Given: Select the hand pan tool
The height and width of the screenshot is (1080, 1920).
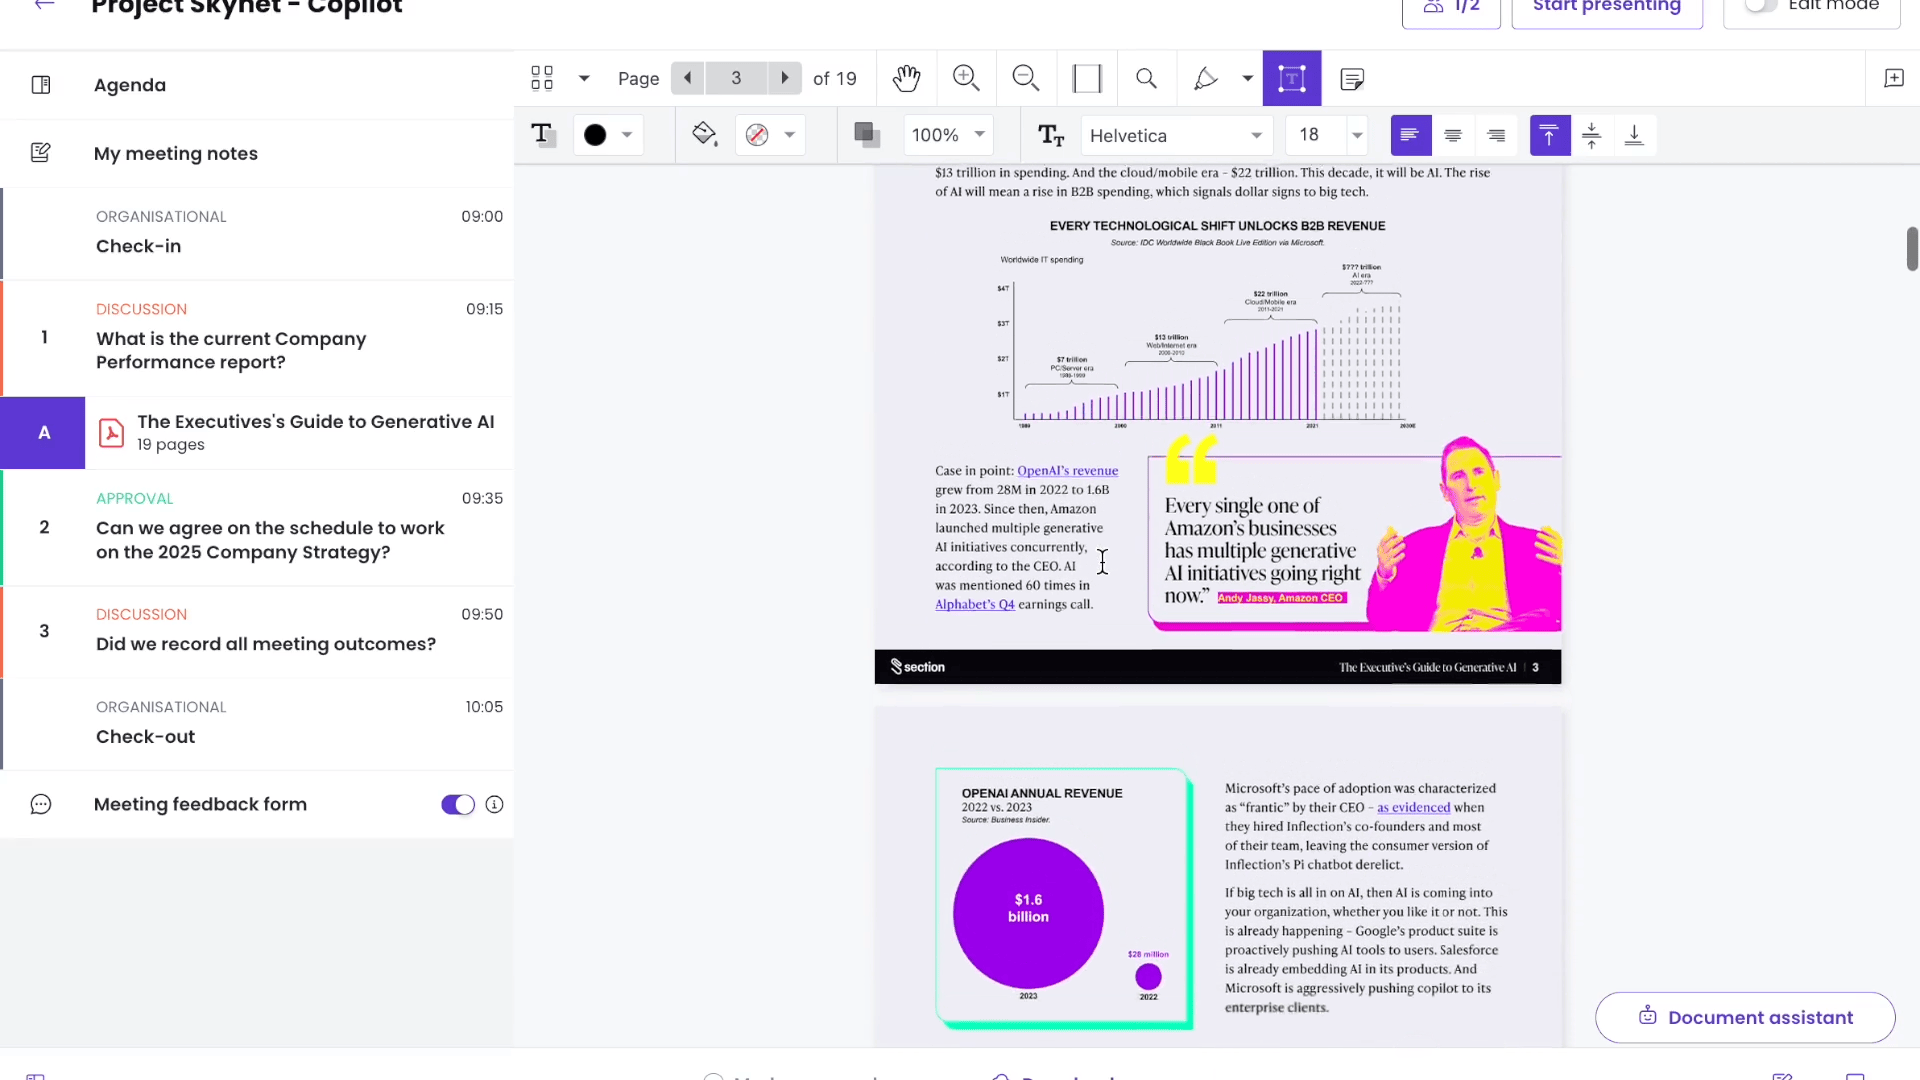Looking at the screenshot, I should point(906,78).
